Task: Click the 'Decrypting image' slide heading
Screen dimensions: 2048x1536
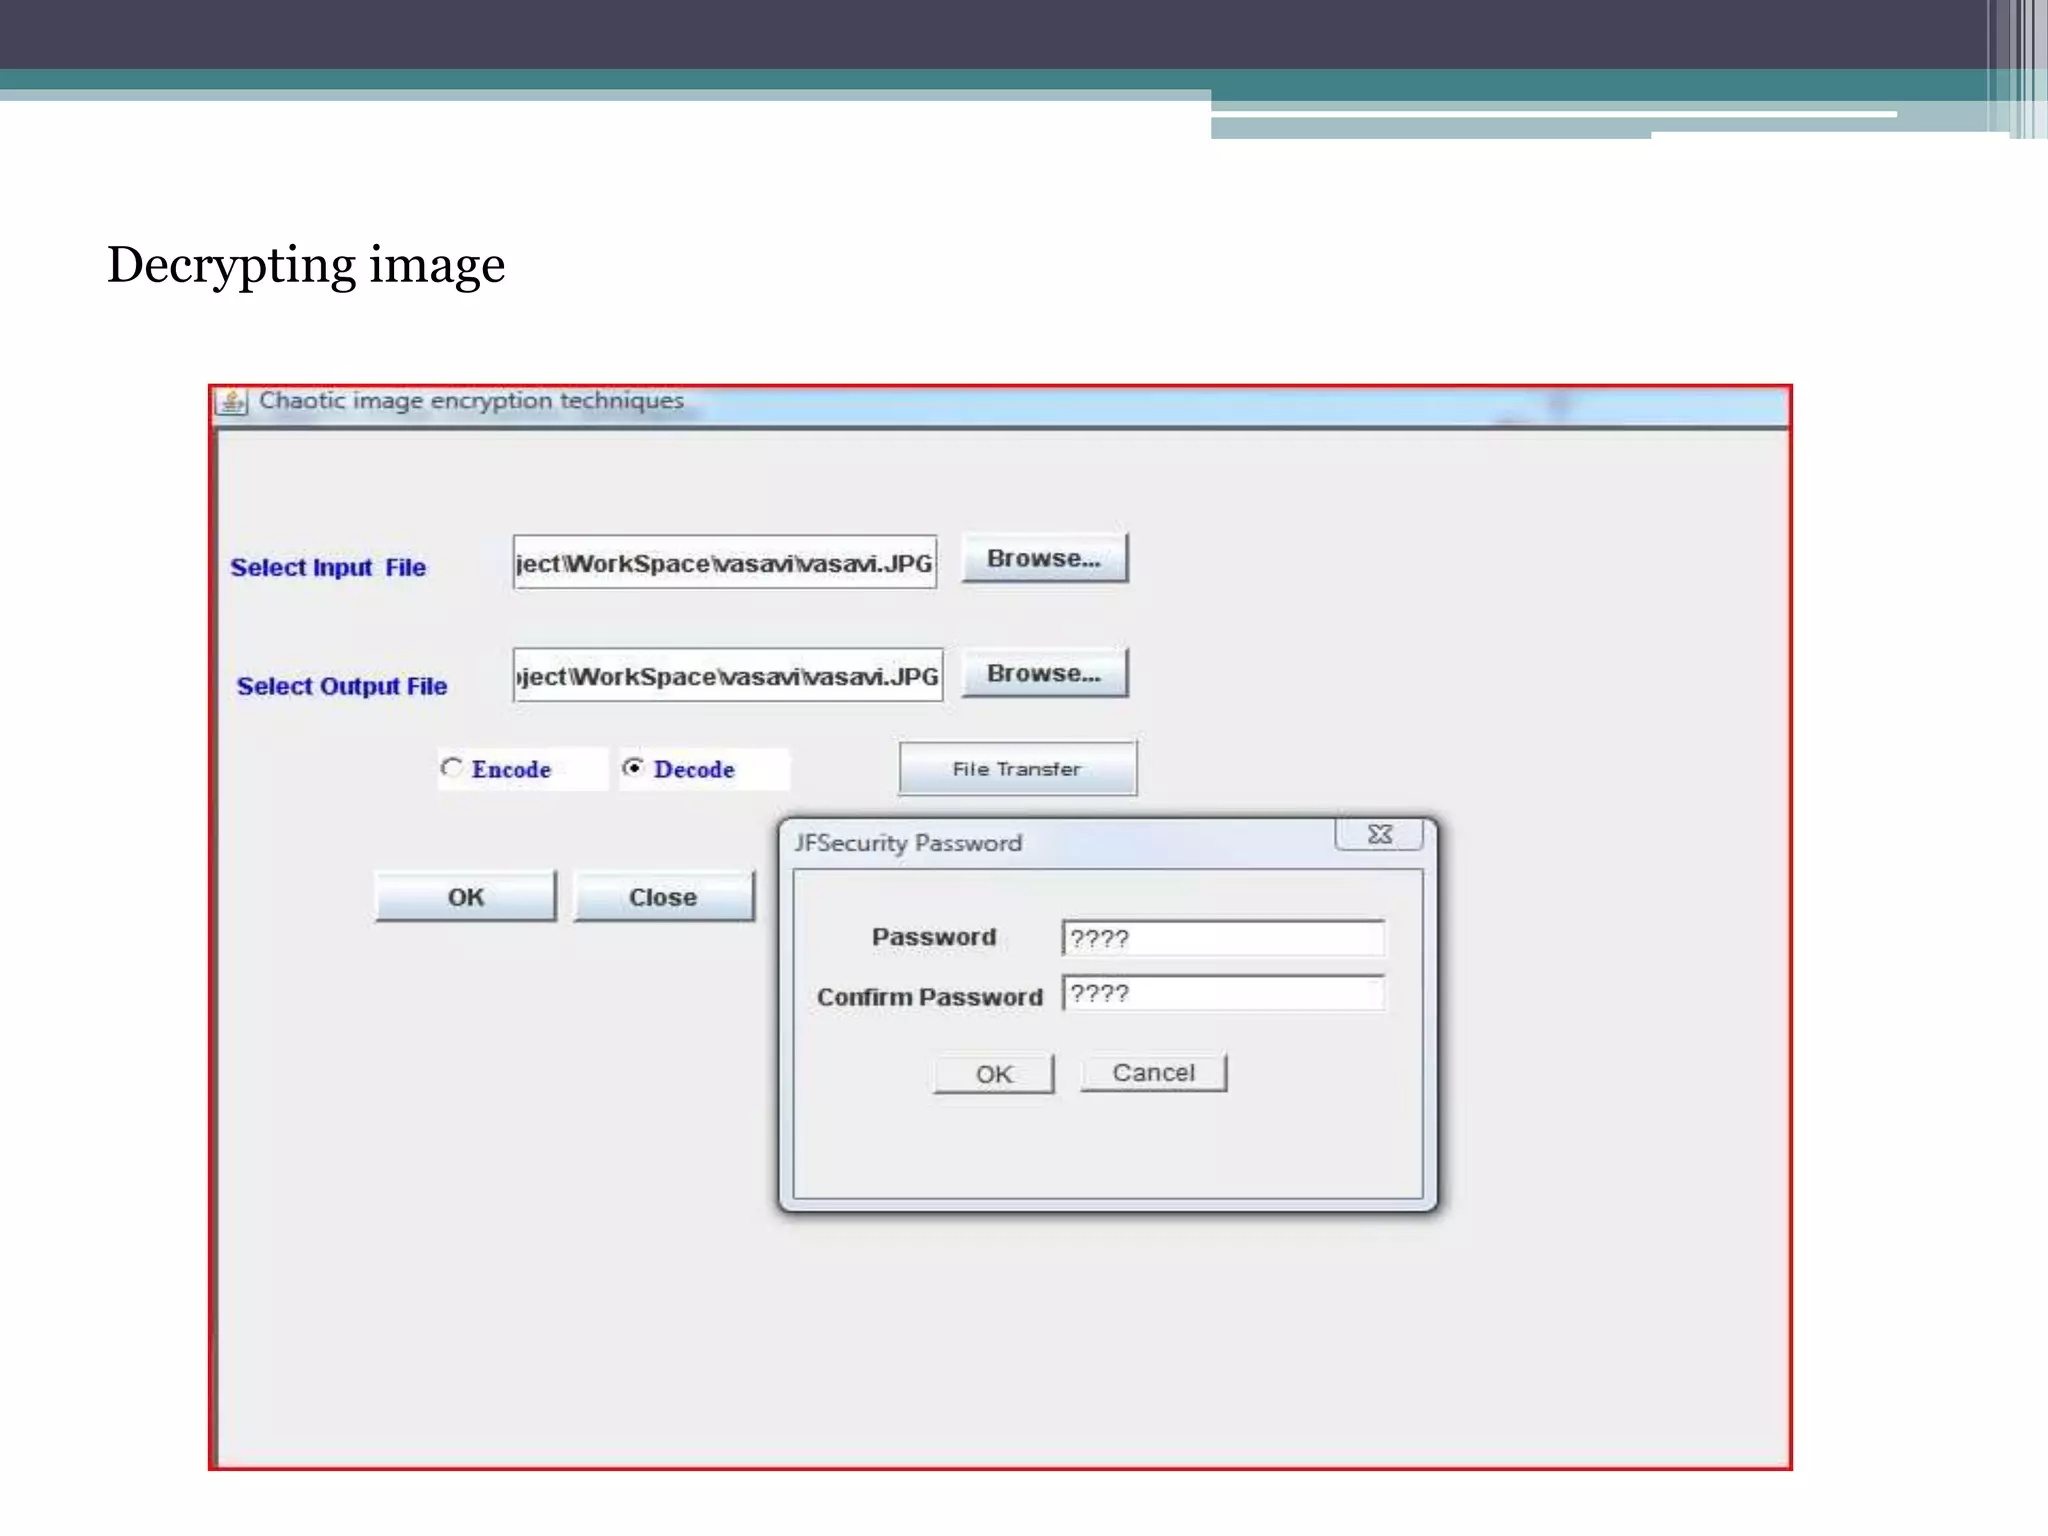Action: point(306,267)
